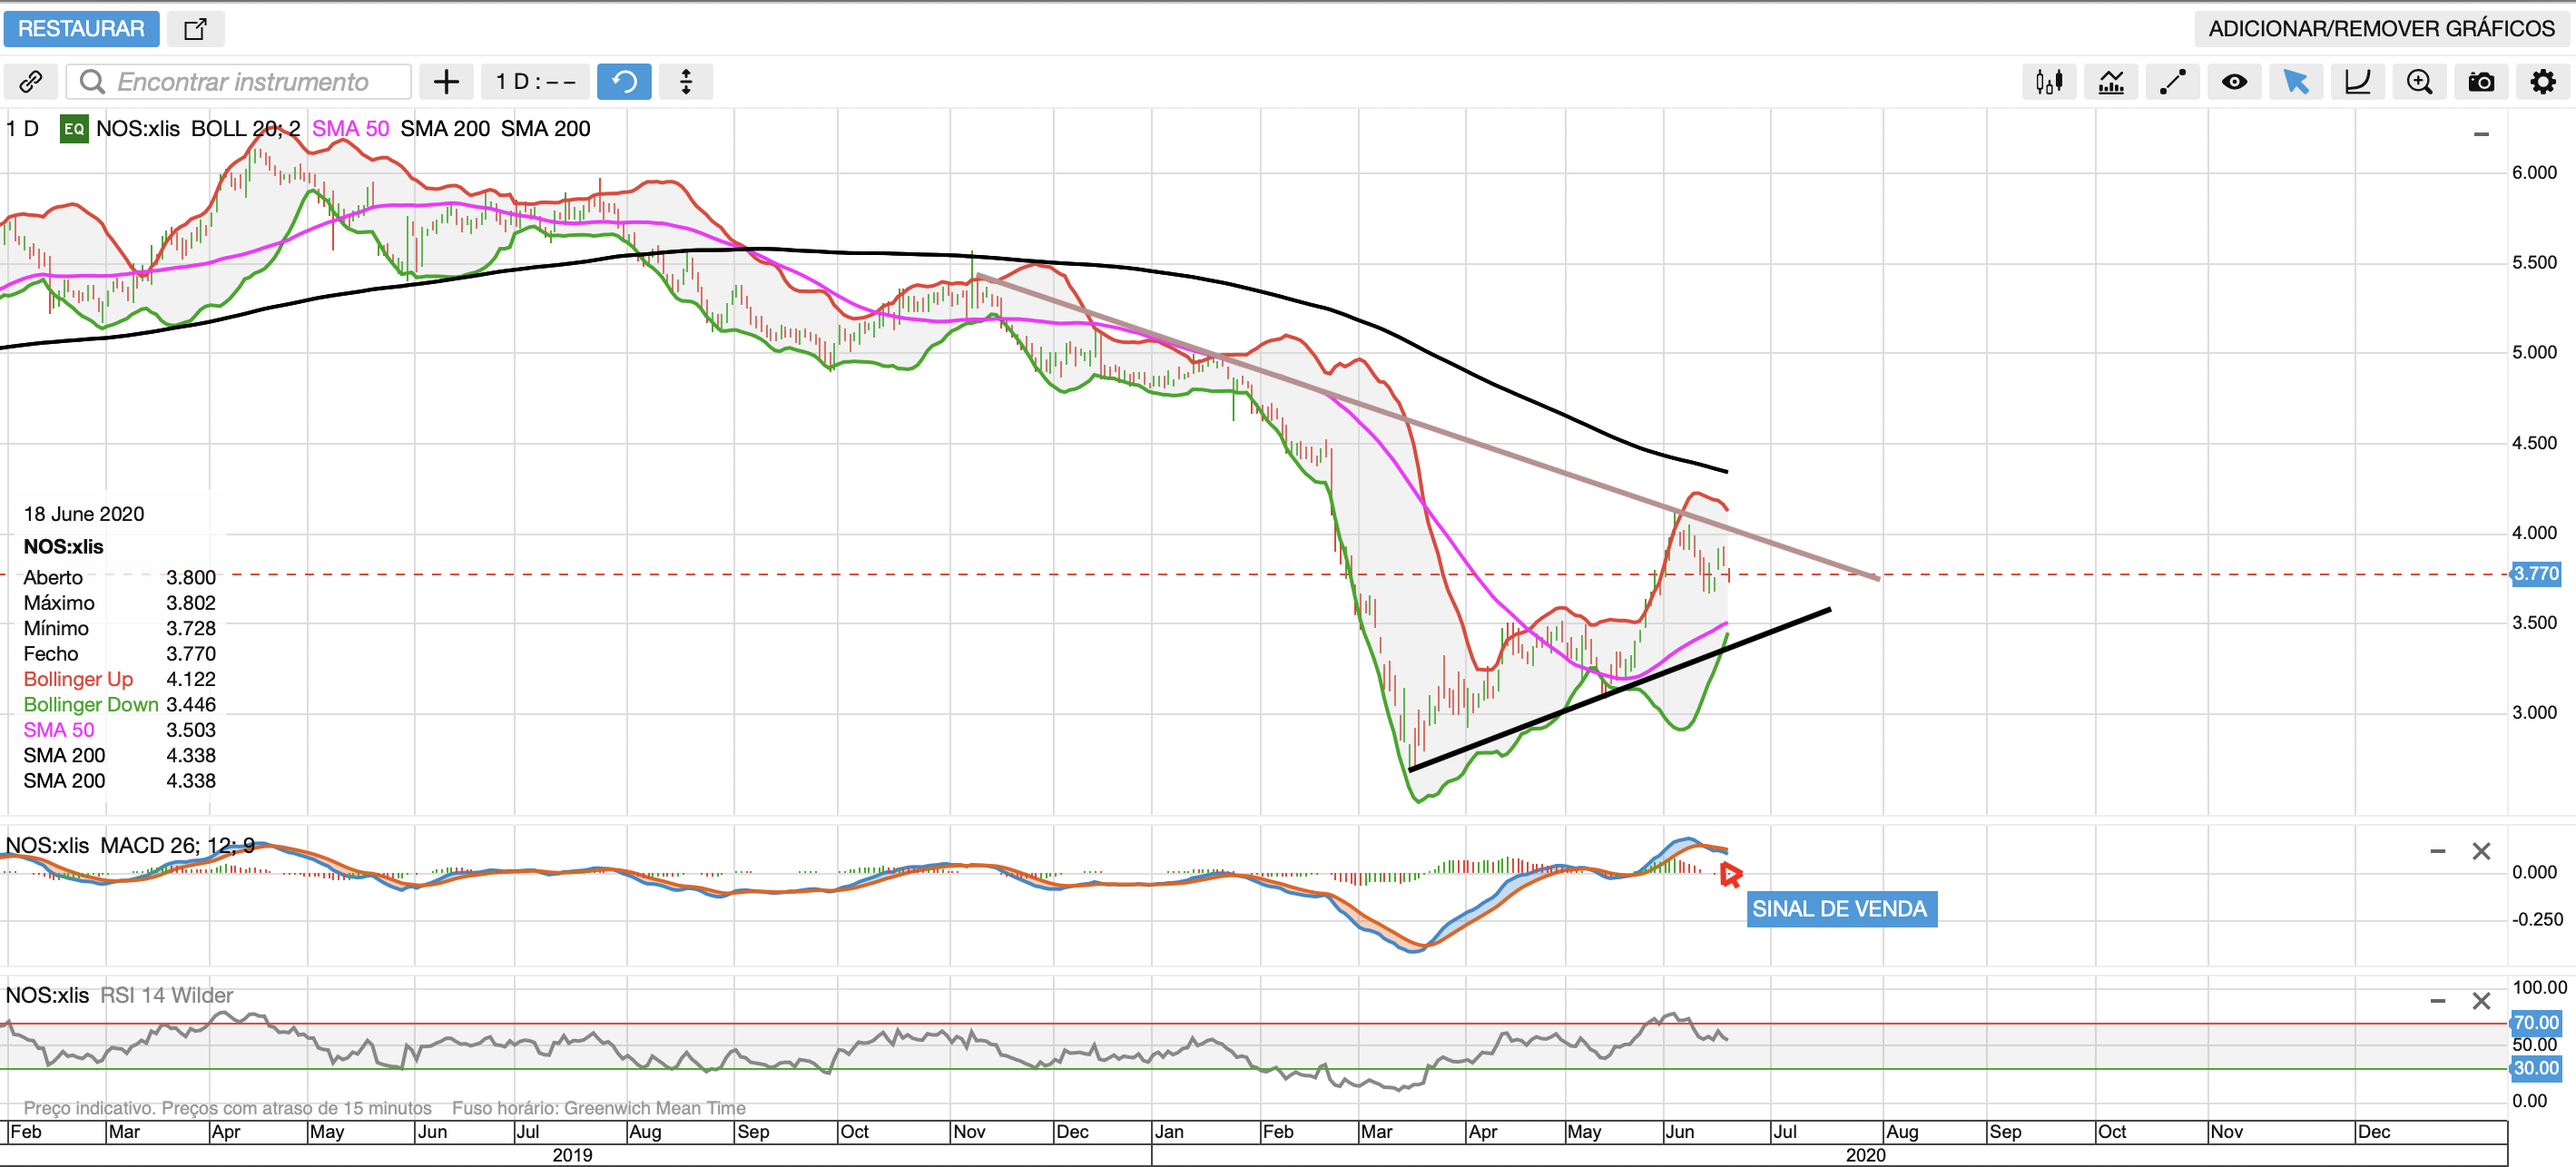Click the SMA 50 magenta legend label
The width and height of the screenshot is (2576, 1167).
click(350, 129)
